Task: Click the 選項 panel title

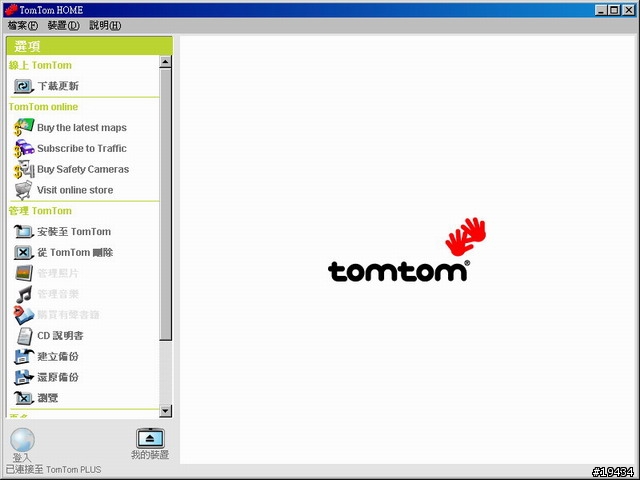Action: 27,46
